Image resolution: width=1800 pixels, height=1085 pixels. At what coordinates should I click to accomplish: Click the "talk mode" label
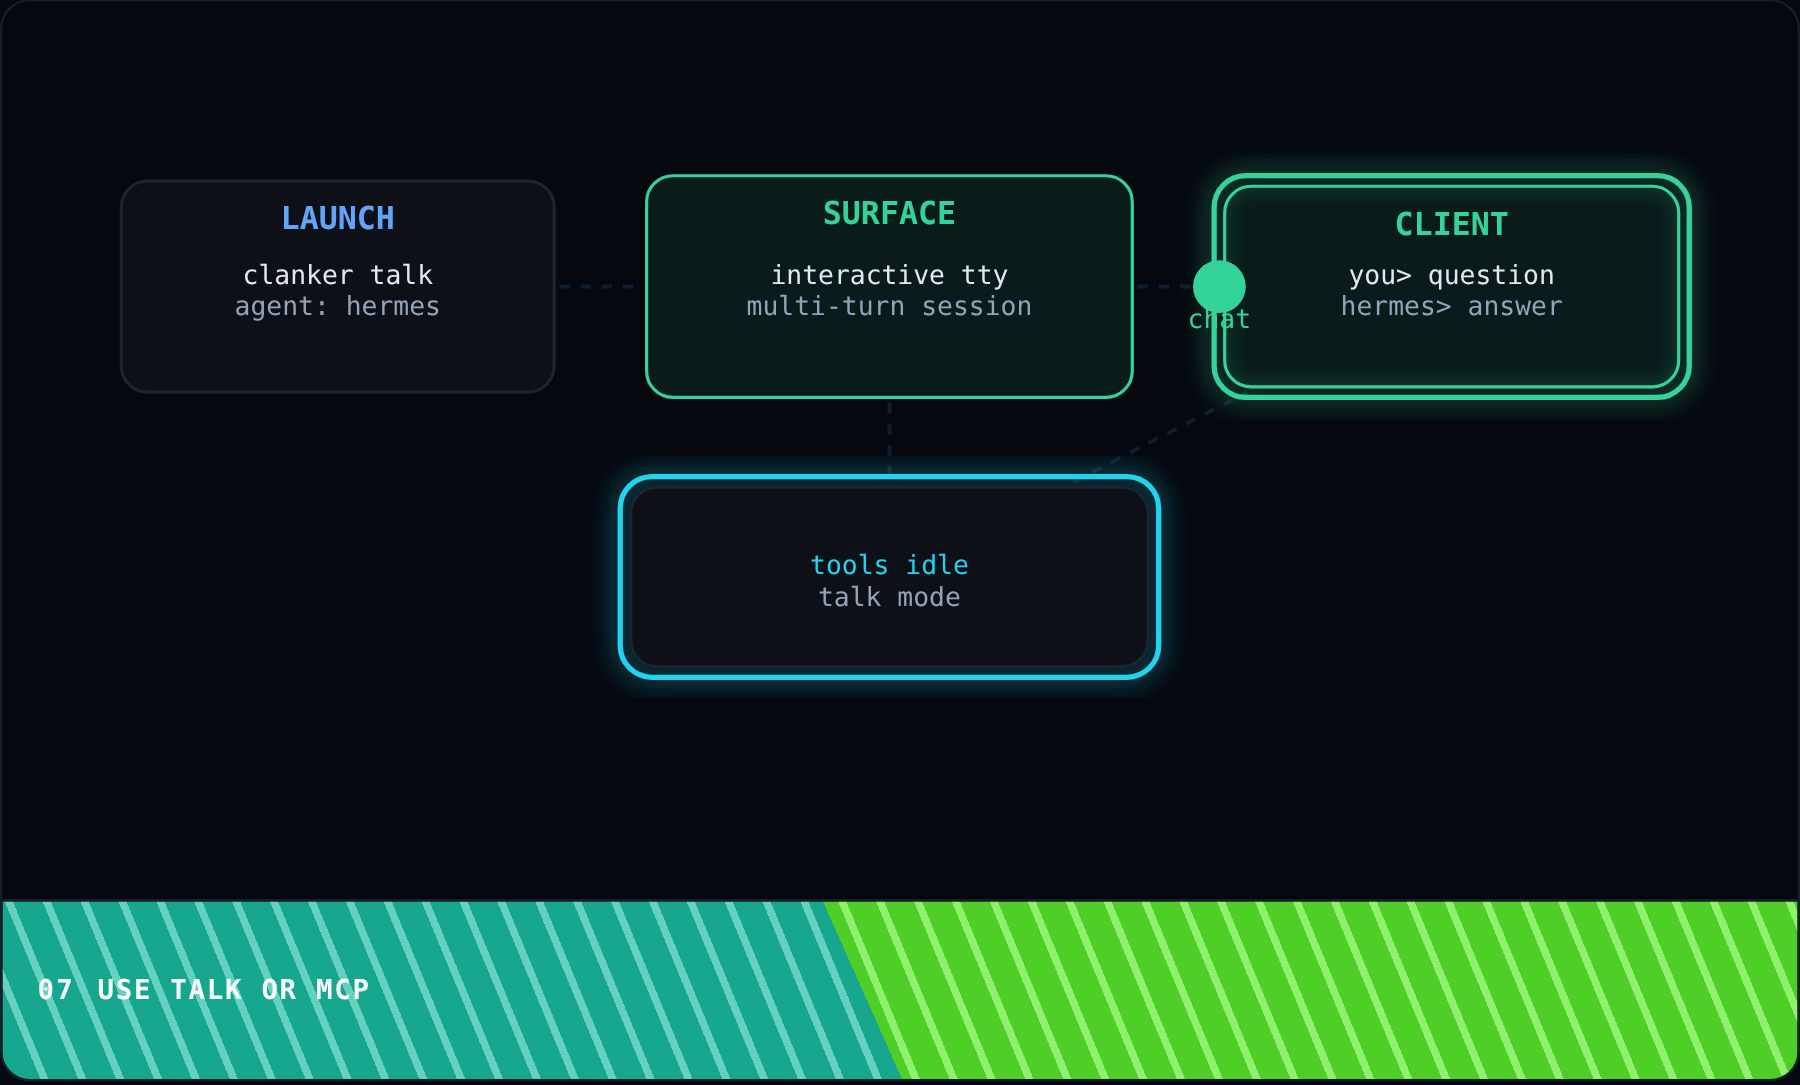[889, 597]
